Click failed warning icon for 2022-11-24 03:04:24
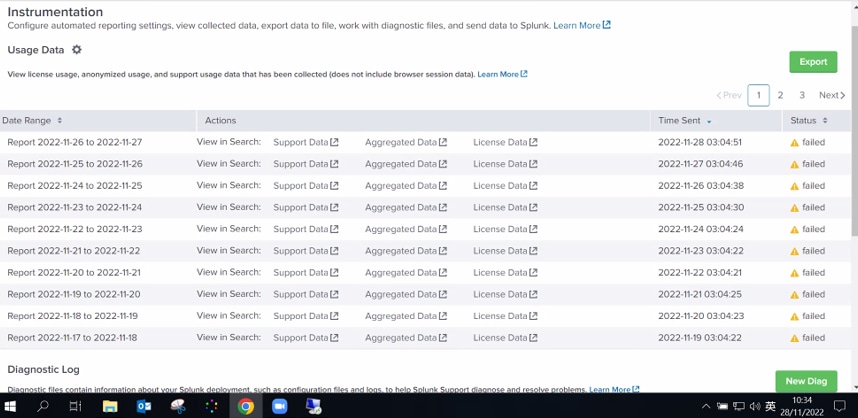The width and height of the screenshot is (858, 418). pos(795,229)
